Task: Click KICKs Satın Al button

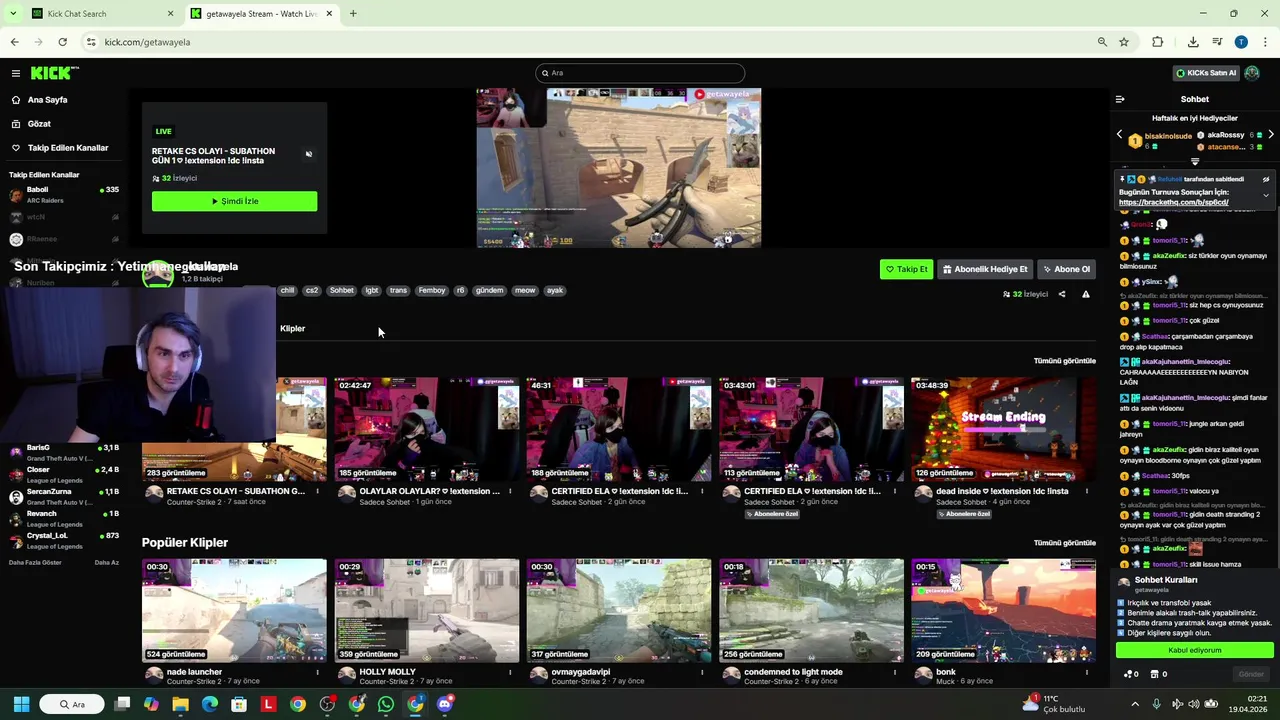Action: (x=1206, y=73)
